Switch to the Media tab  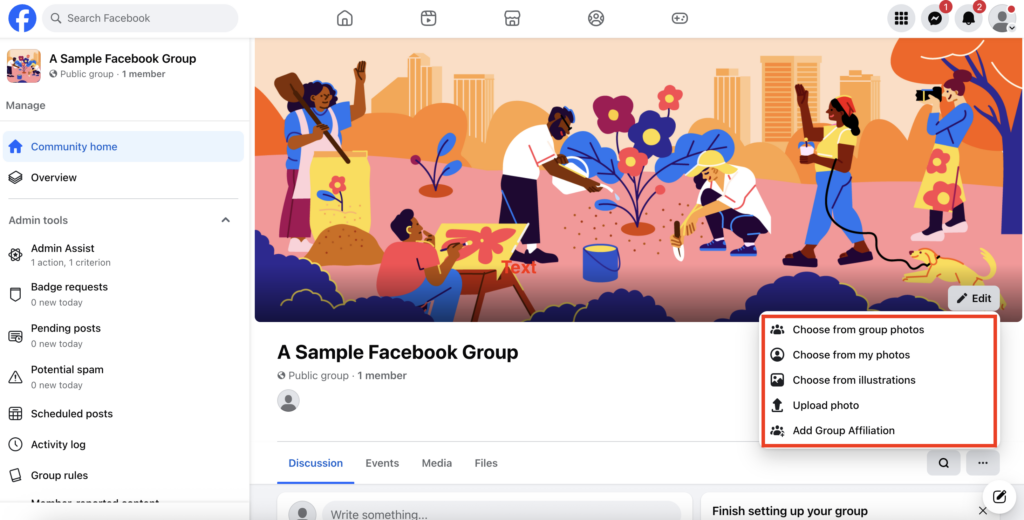436,463
